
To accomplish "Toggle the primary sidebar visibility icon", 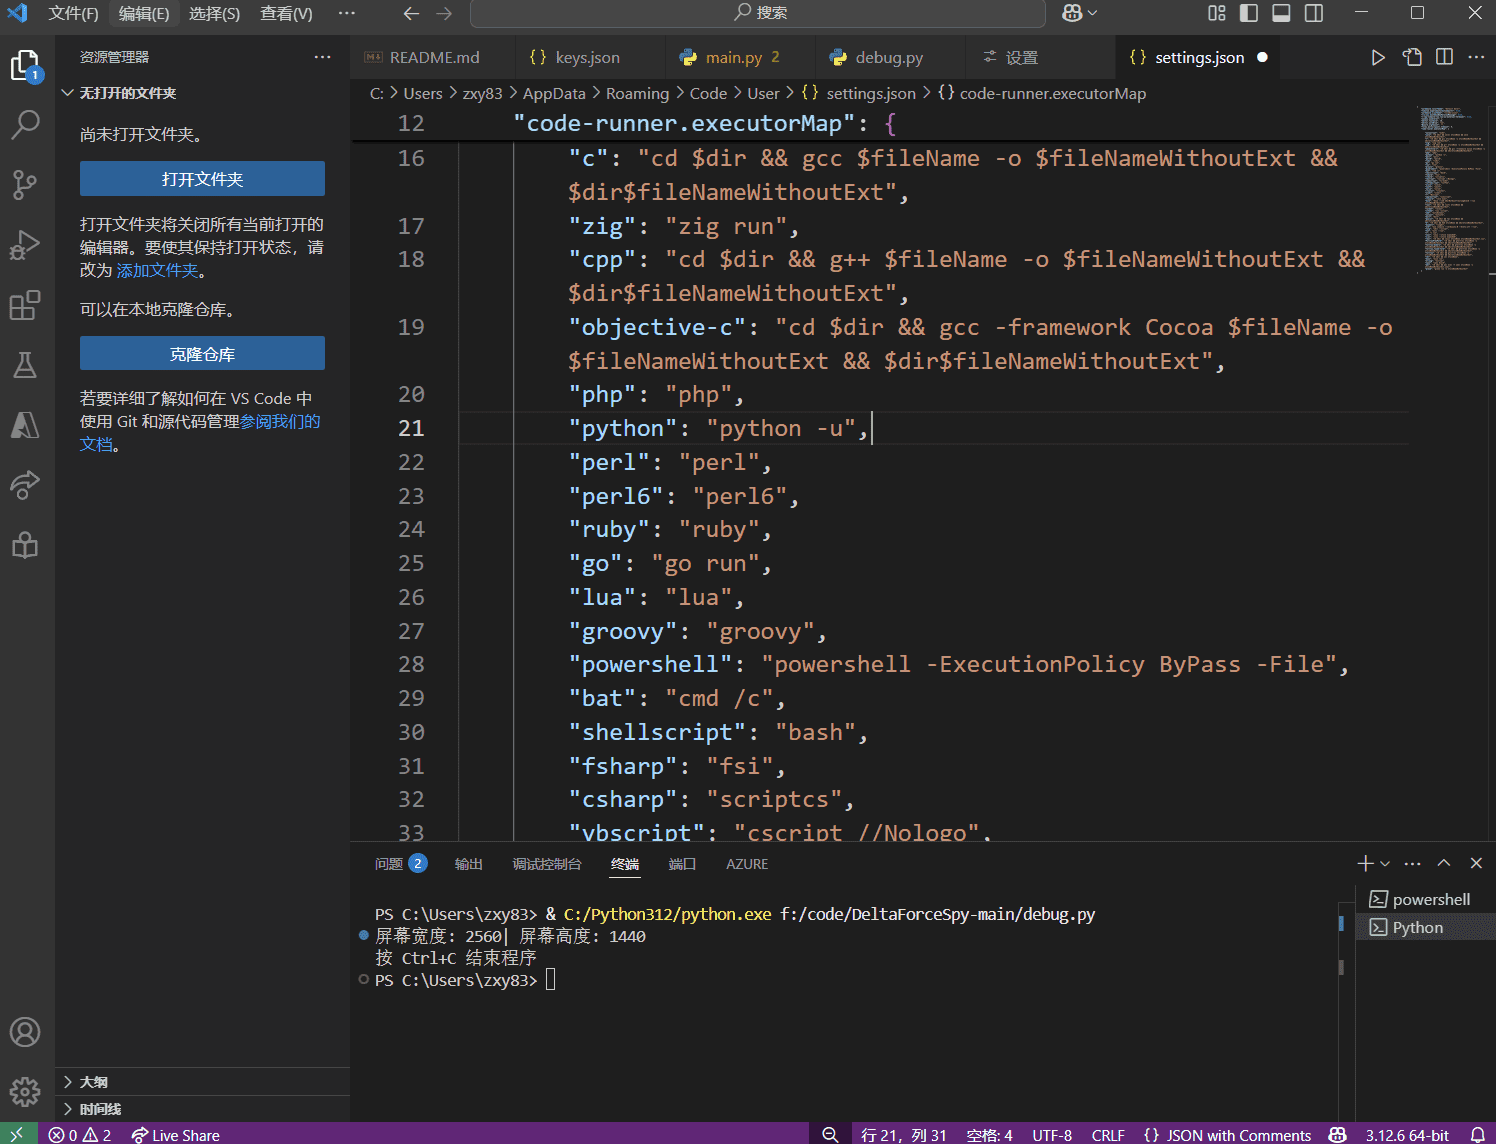I will [x=1248, y=13].
